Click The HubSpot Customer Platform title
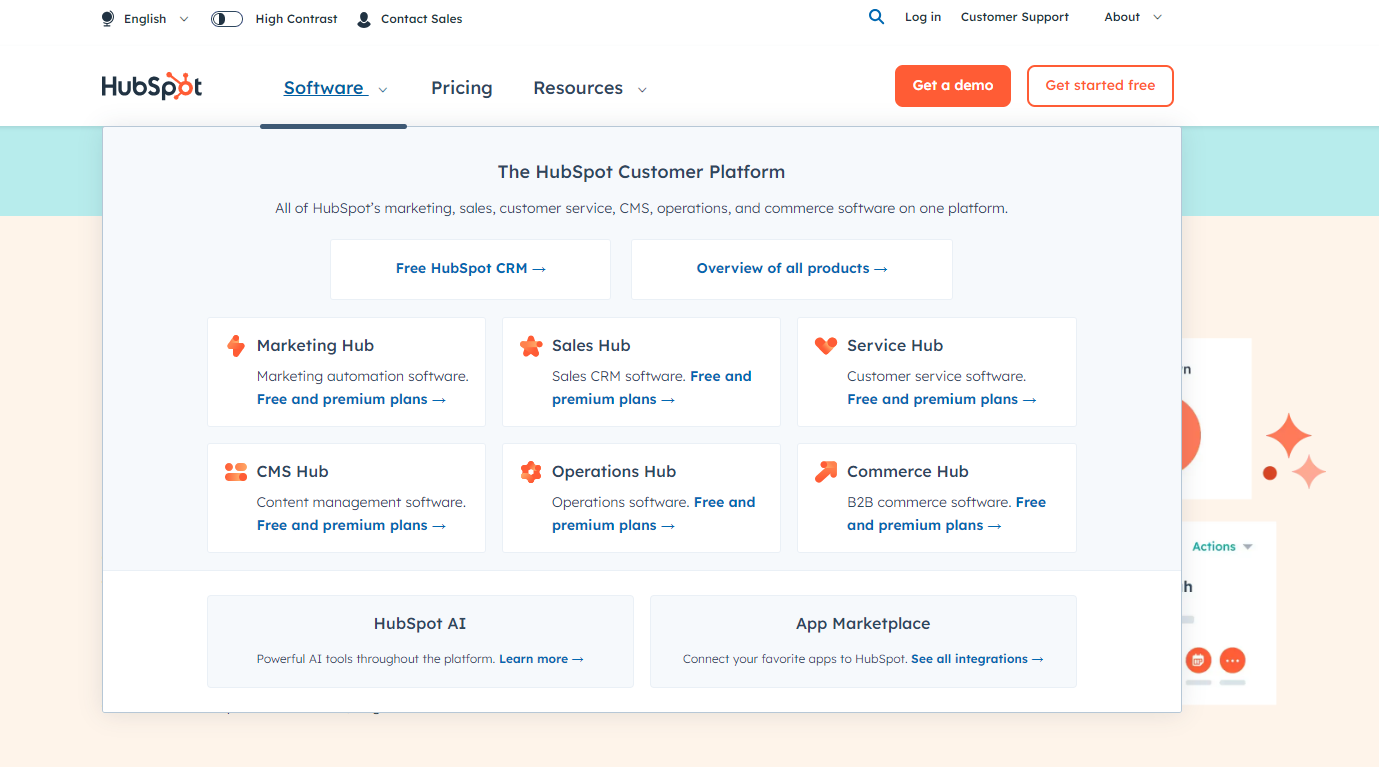 [x=641, y=172]
